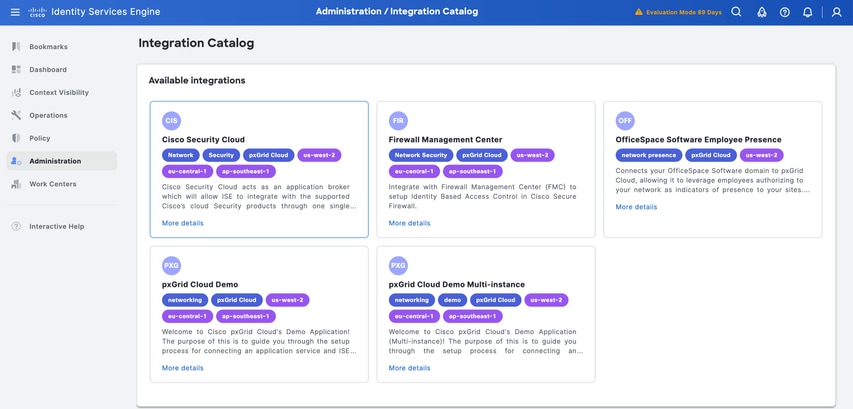Click eu-central-1 tag on Firewall Management Center
This screenshot has width=853, height=409.
415,171
